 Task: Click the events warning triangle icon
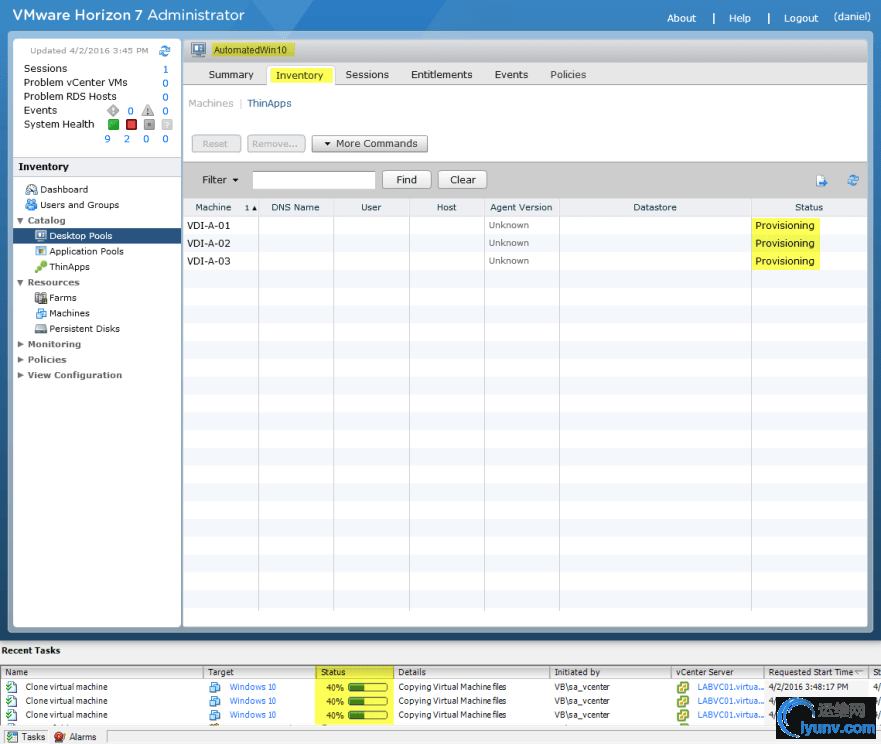pos(148,110)
